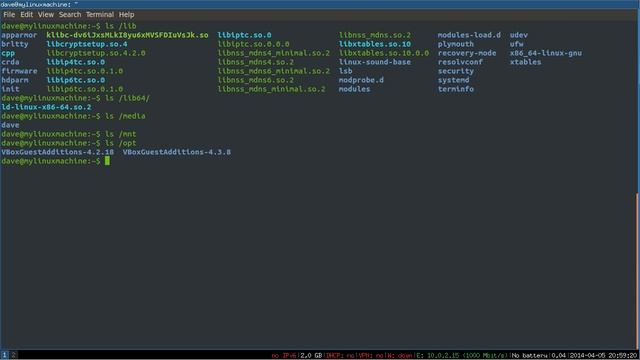Click the window title 'dave@mylinuxmachine: ~'
This screenshot has width=640, height=360.
point(40,4)
